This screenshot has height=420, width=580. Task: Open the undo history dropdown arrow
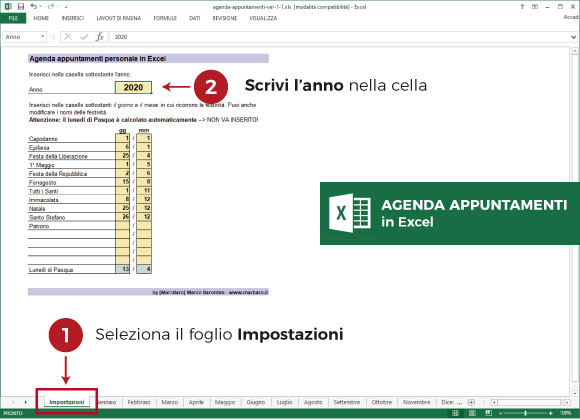40,7
